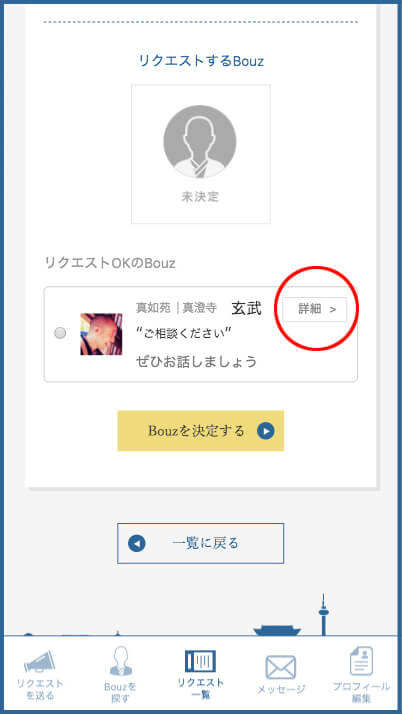Click 玄武's profile photo thumbnail

tap(101, 334)
